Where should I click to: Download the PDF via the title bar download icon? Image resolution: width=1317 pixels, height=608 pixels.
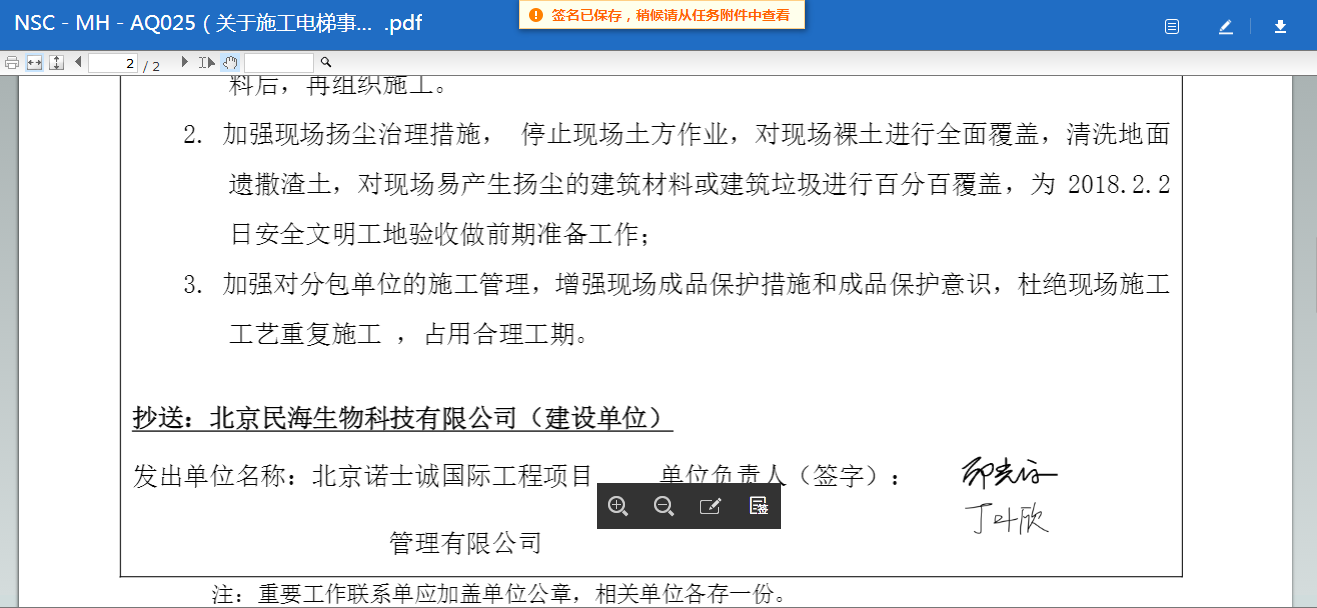(1280, 26)
